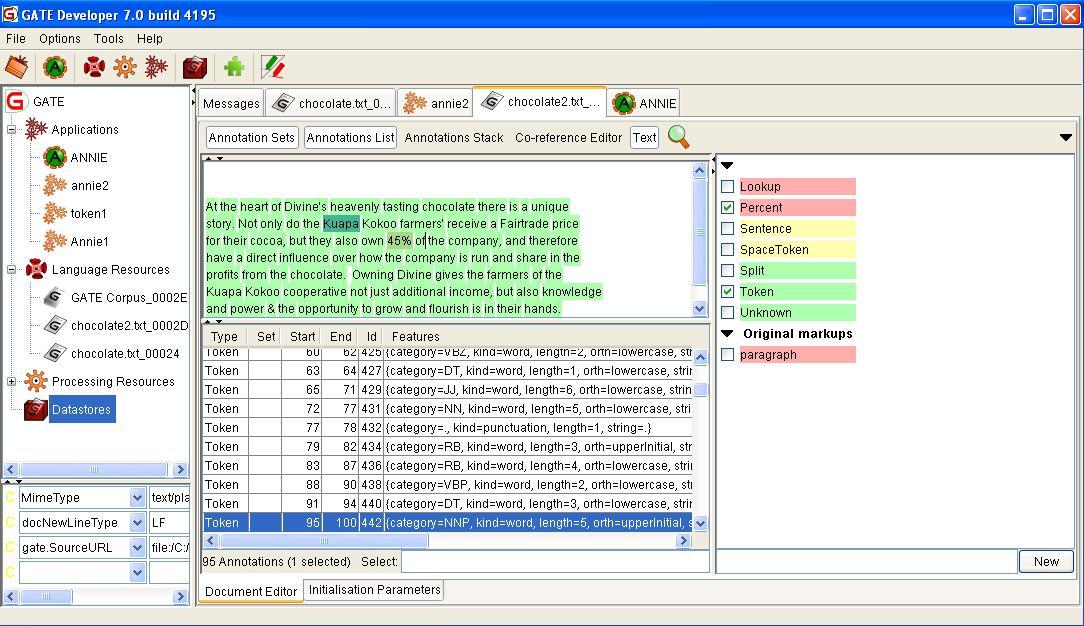
Task: Click the token1 gear icon in tree
Action: [x=55, y=214]
